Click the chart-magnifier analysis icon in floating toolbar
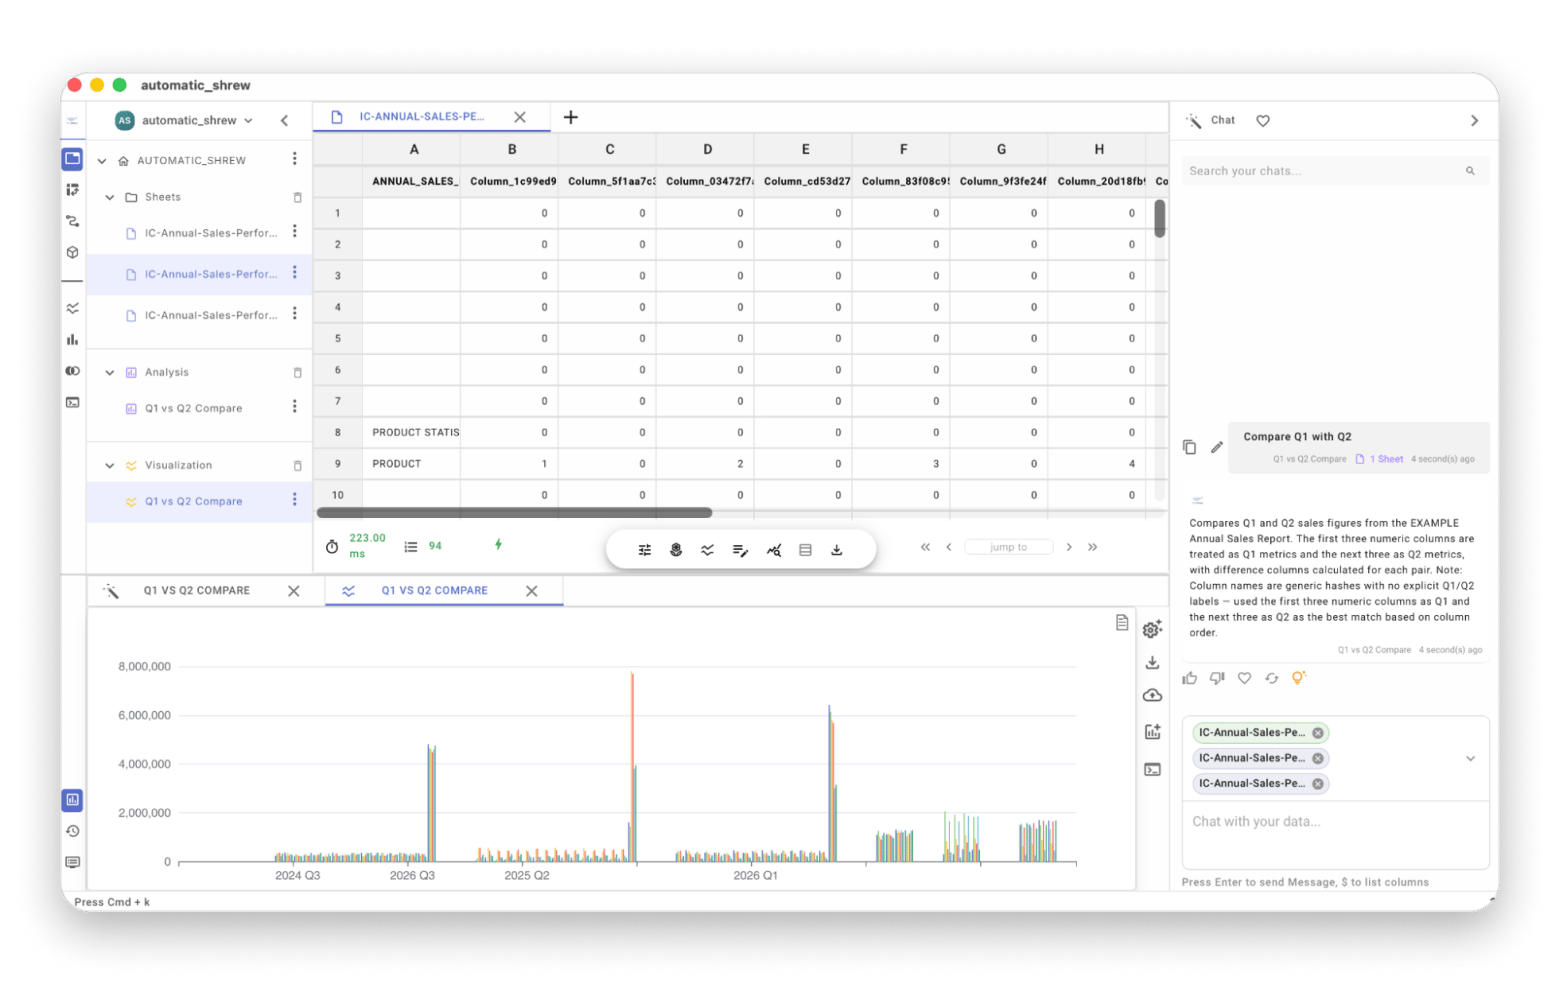The image size is (1560, 992). [x=773, y=550]
